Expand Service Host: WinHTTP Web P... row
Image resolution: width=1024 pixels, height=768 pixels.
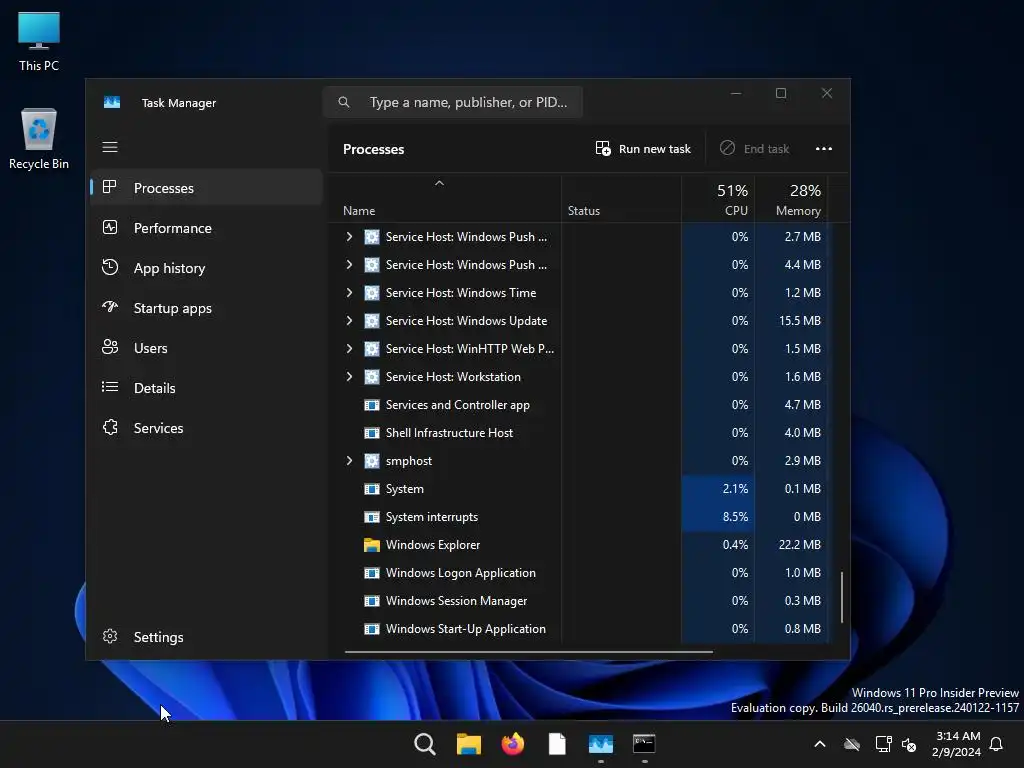click(349, 349)
